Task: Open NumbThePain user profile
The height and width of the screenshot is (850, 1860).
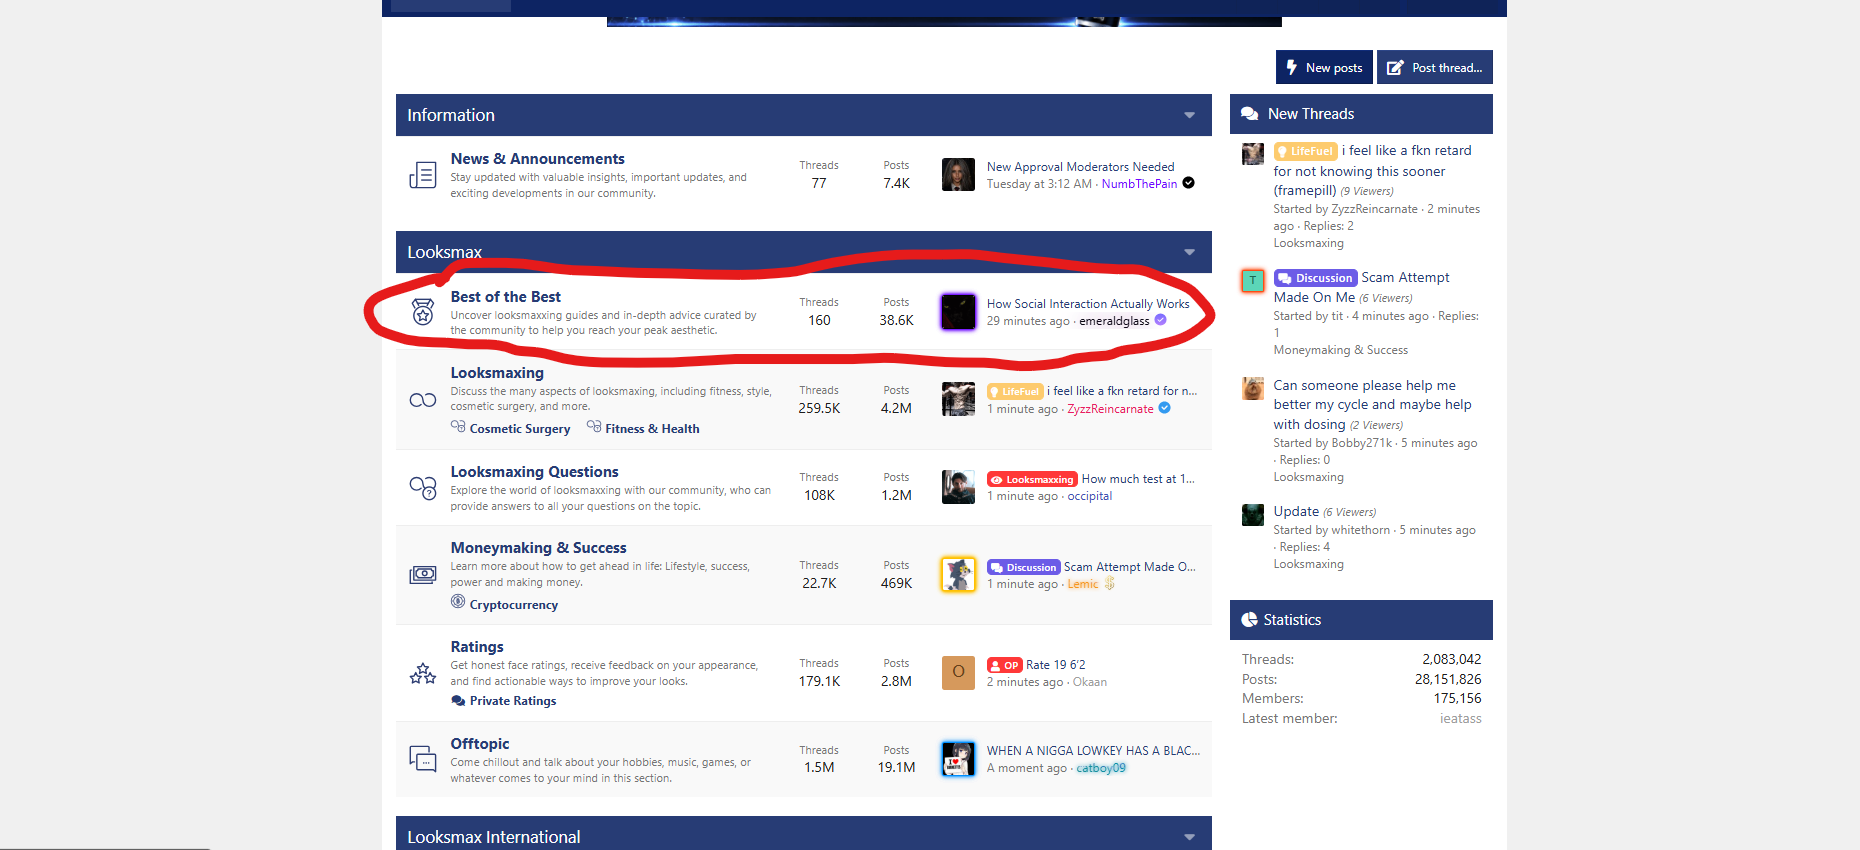Action: point(1139,184)
